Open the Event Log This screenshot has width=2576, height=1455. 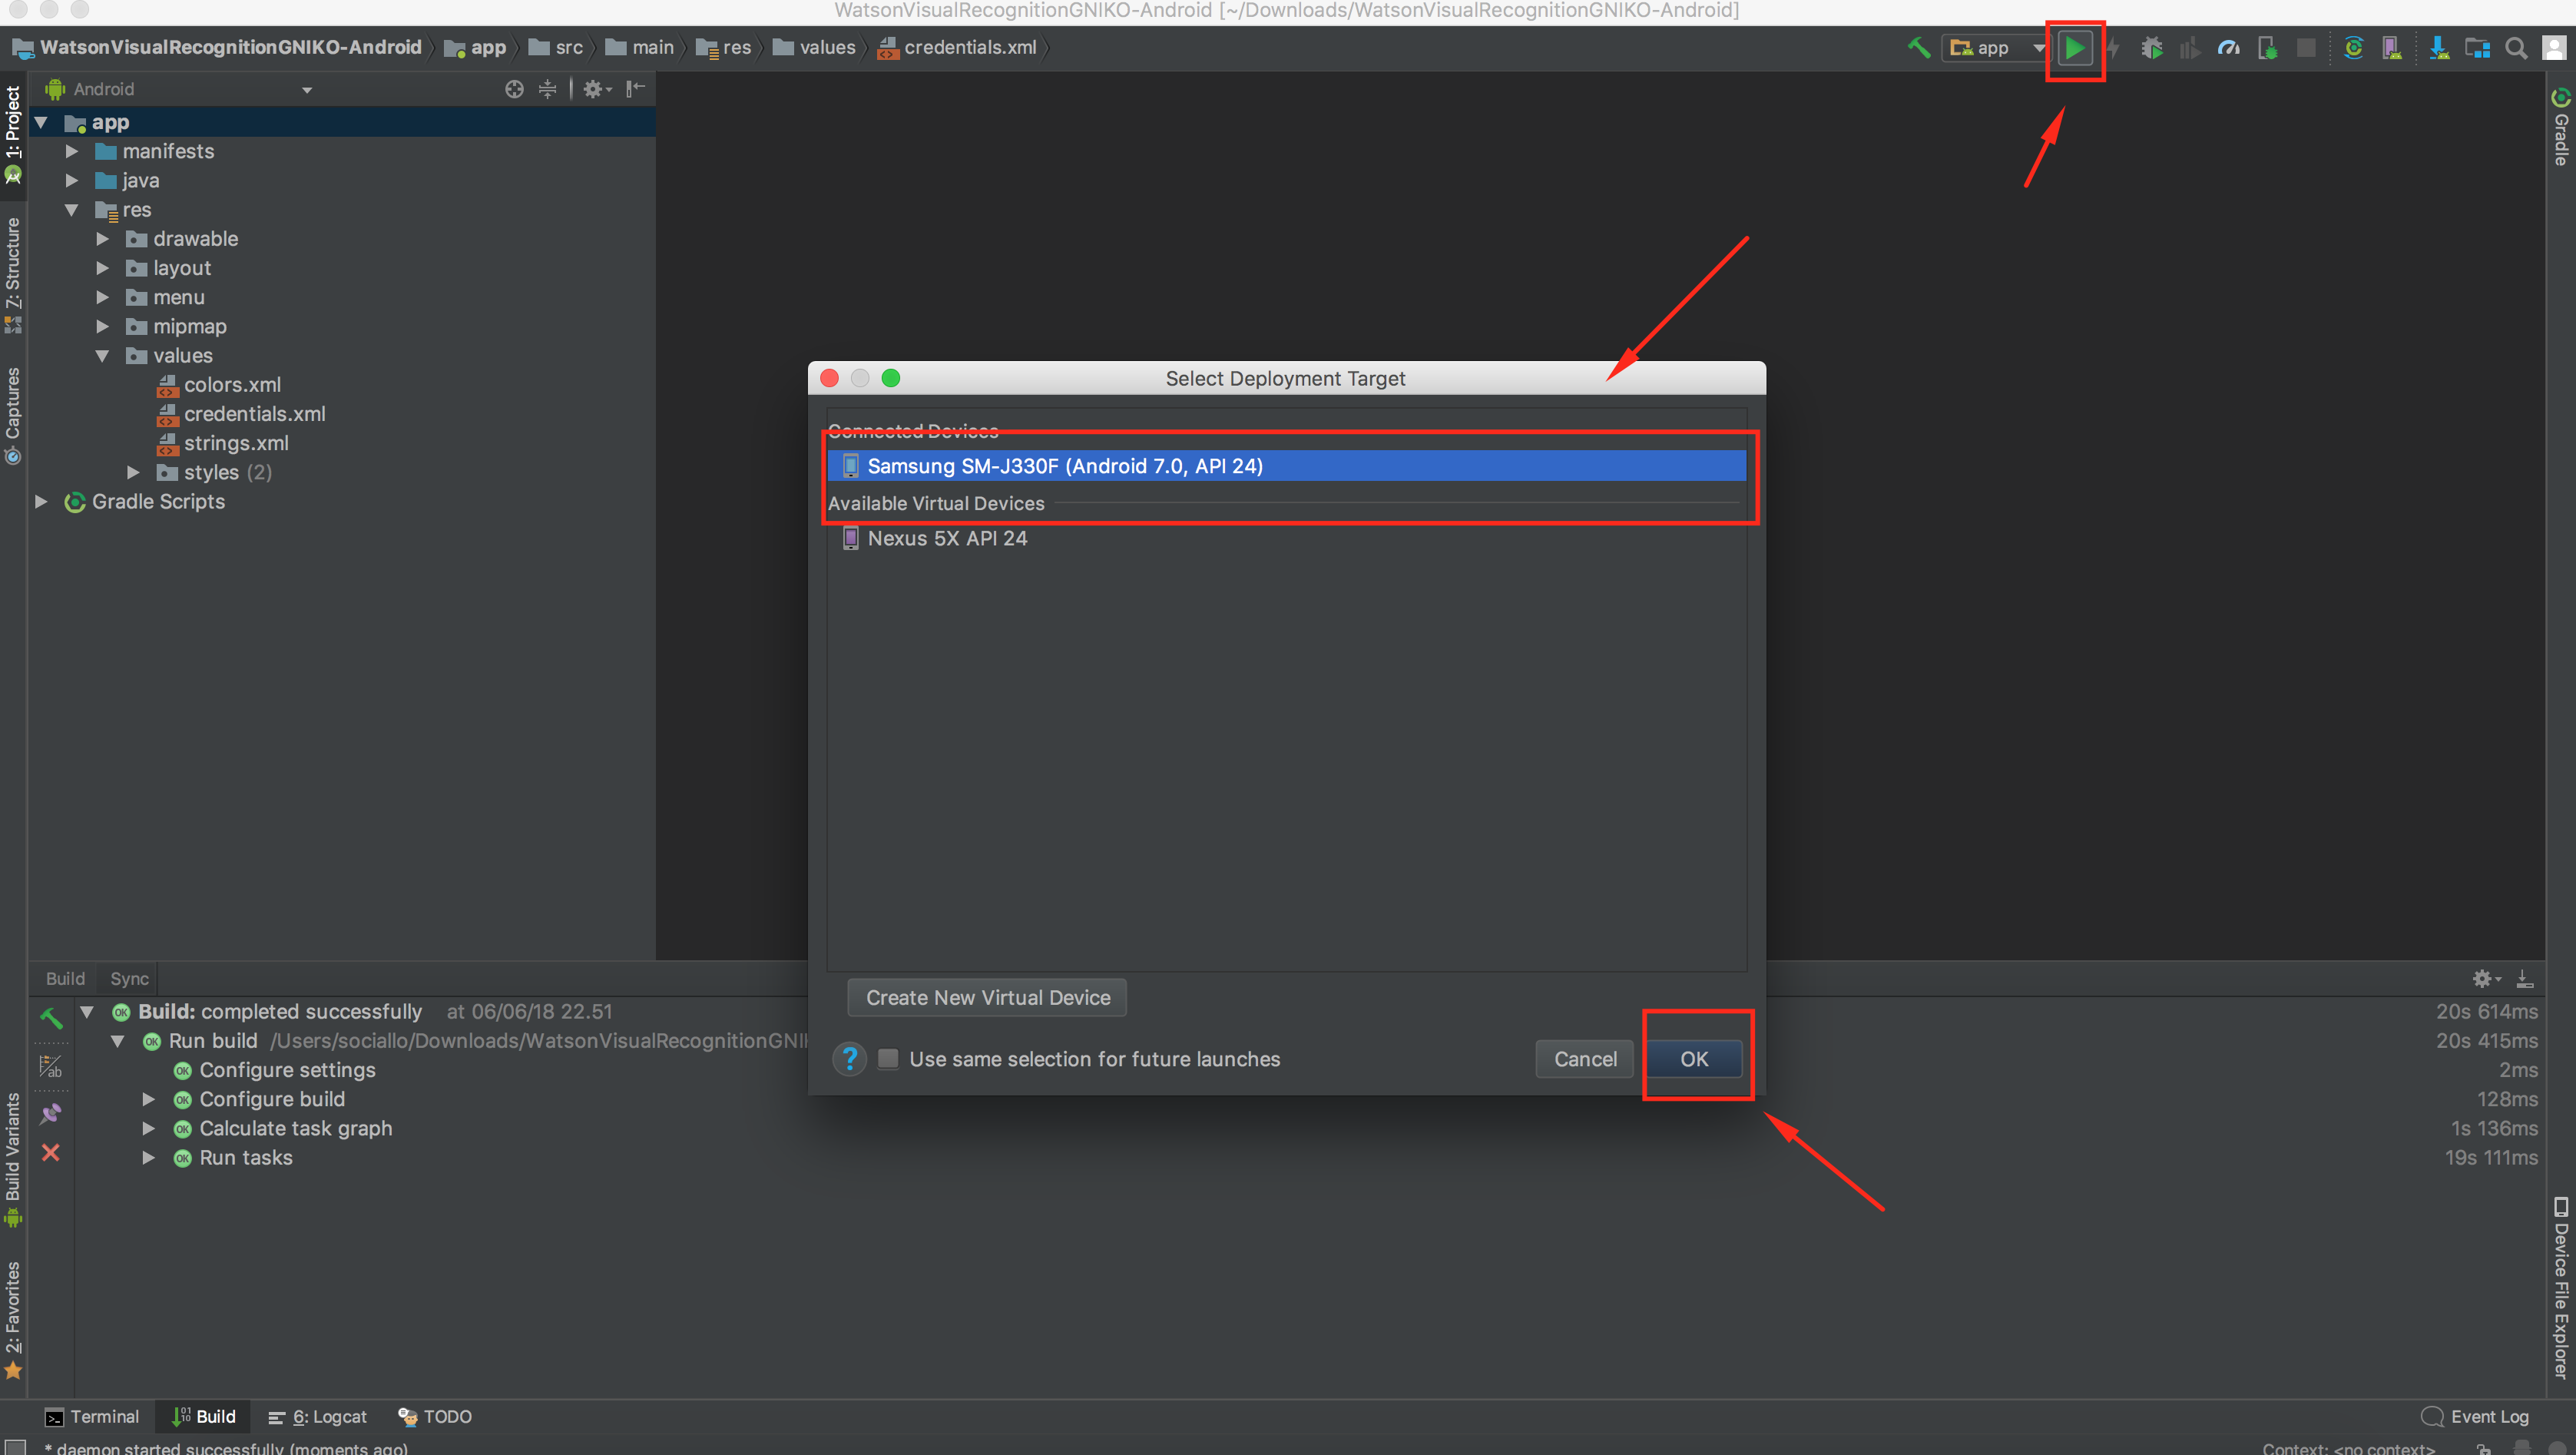(2474, 1416)
